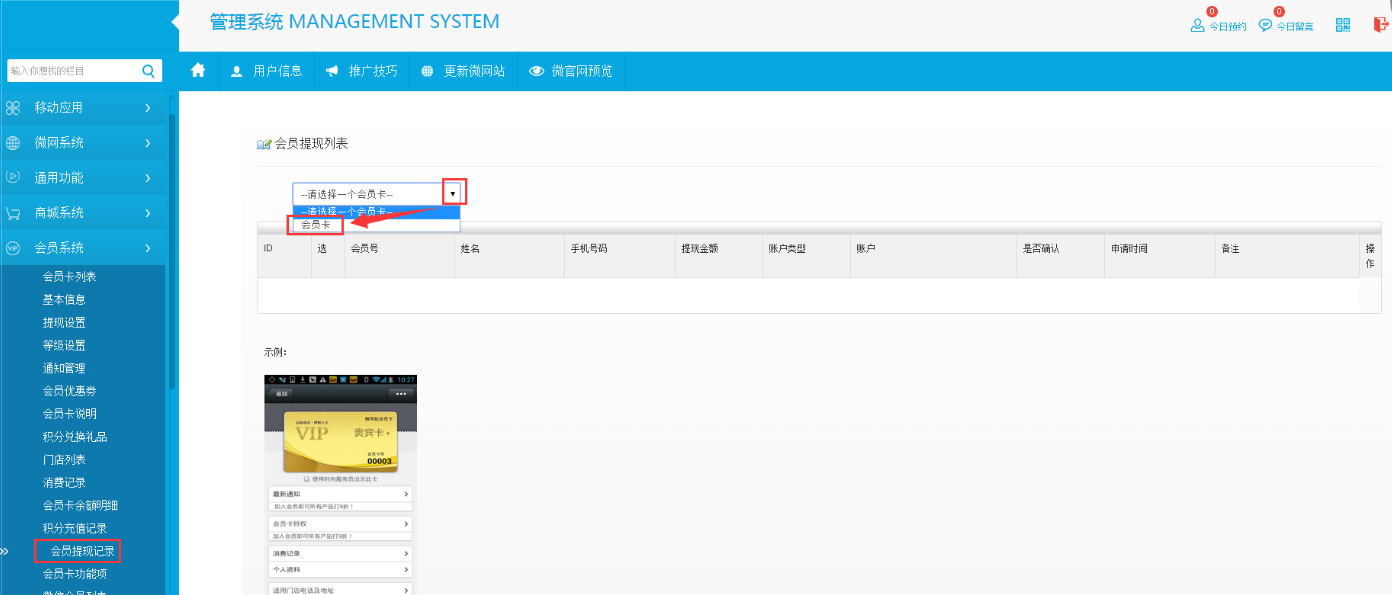Click 微官网预览 preview button
This screenshot has width=1392, height=595.
pyautogui.click(x=571, y=71)
